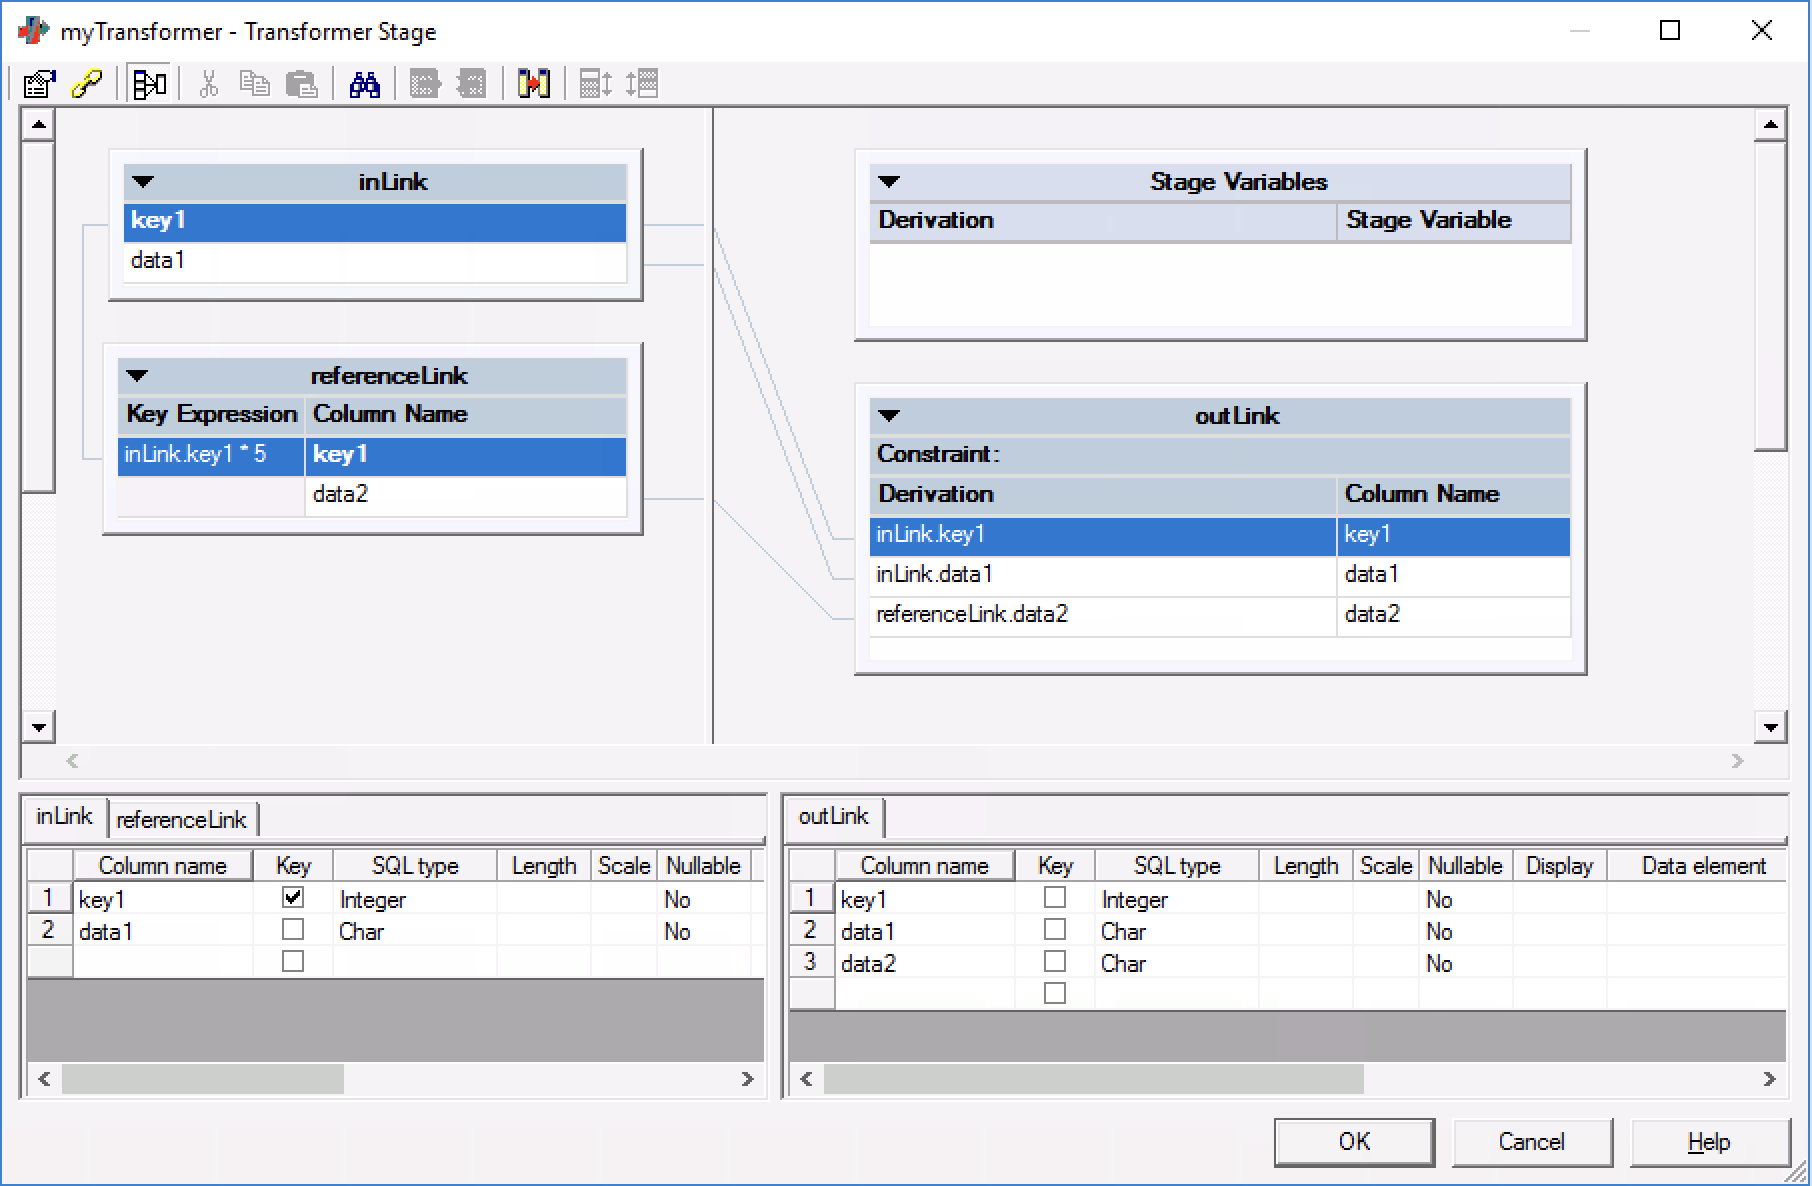1812x1186 pixels.
Task: Uncheck the Key checkbox for inLink key1
Action: pyautogui.click(x=293, y=897)
